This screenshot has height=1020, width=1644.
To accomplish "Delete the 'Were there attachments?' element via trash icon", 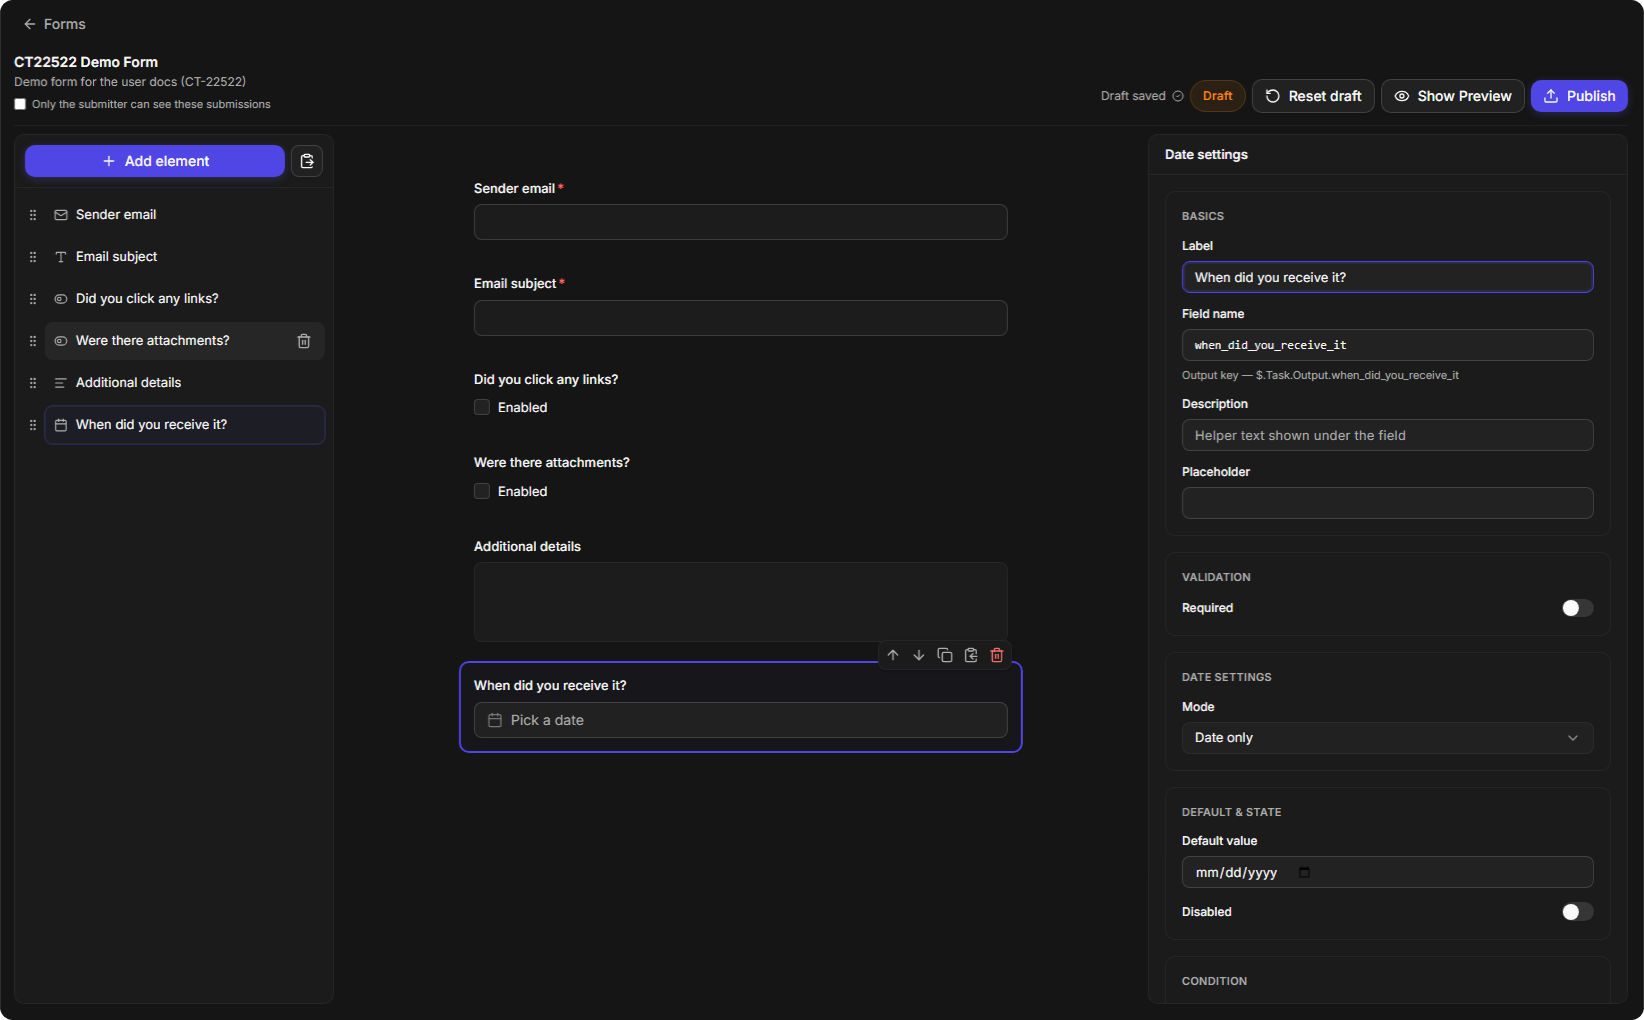I will click(x=304, y=341).
